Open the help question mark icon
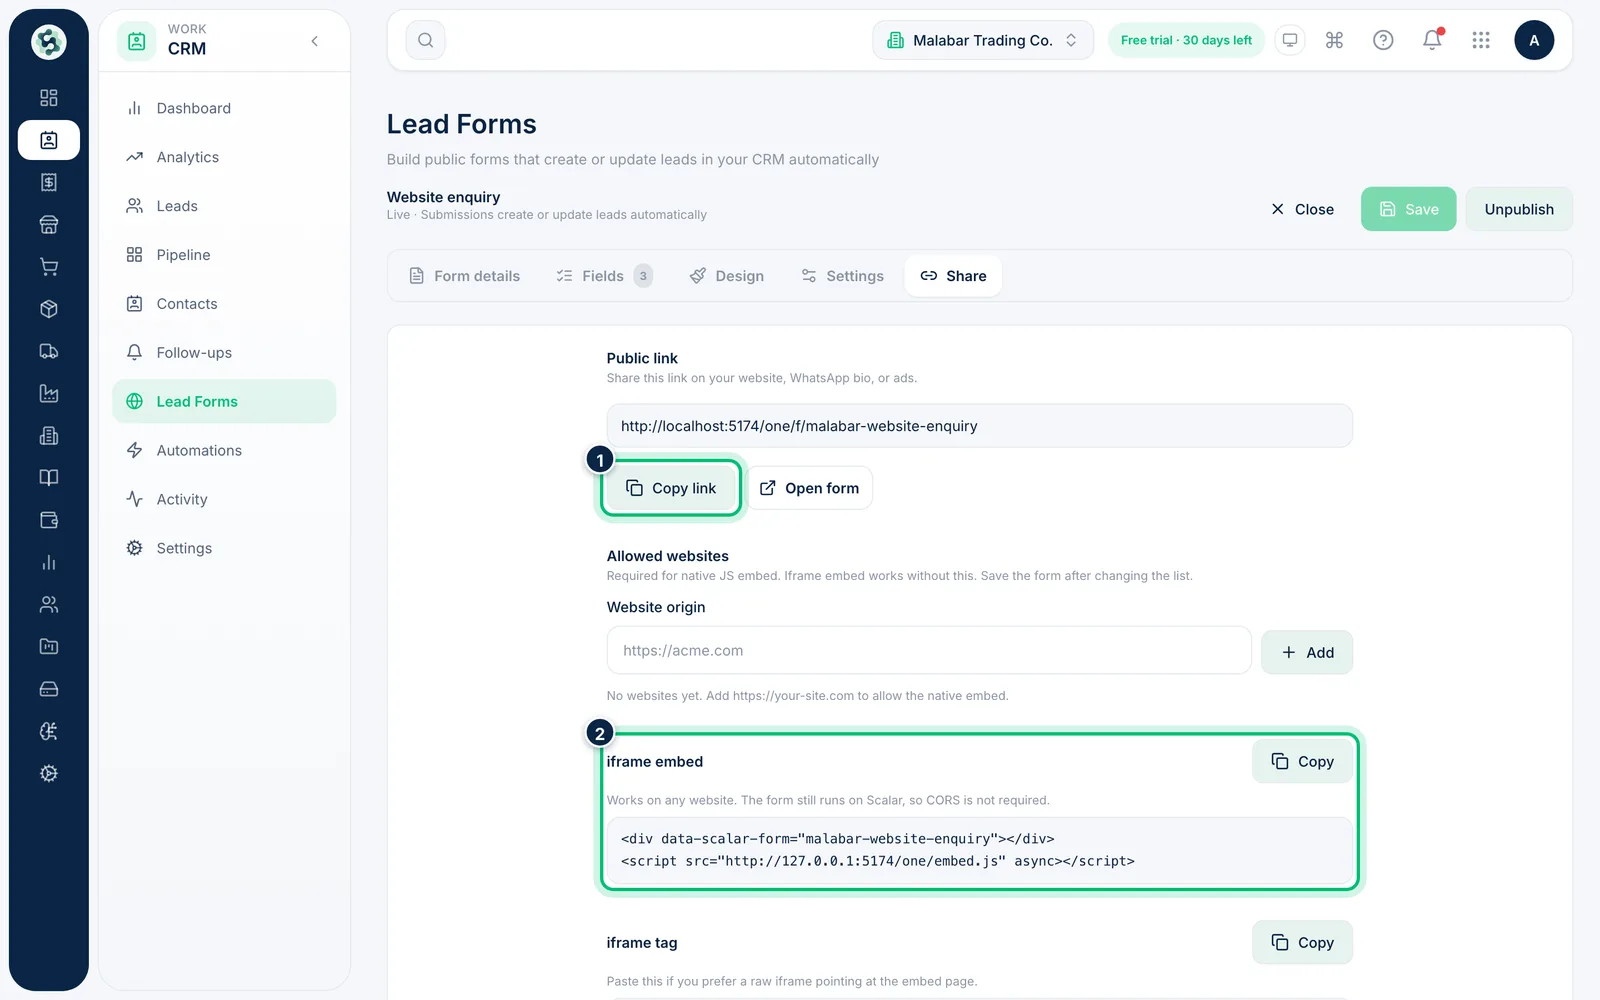Screen dimensions: 1600x1000 1383,40
